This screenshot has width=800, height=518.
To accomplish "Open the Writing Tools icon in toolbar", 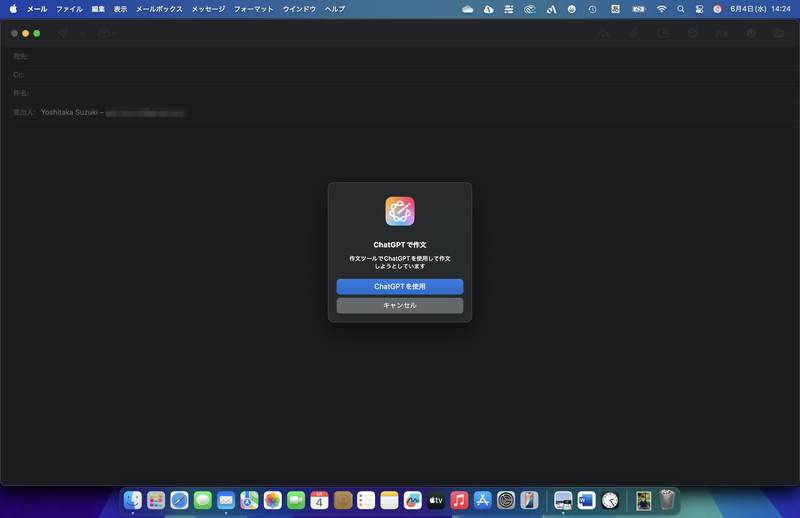I will (x=692, y=33).
